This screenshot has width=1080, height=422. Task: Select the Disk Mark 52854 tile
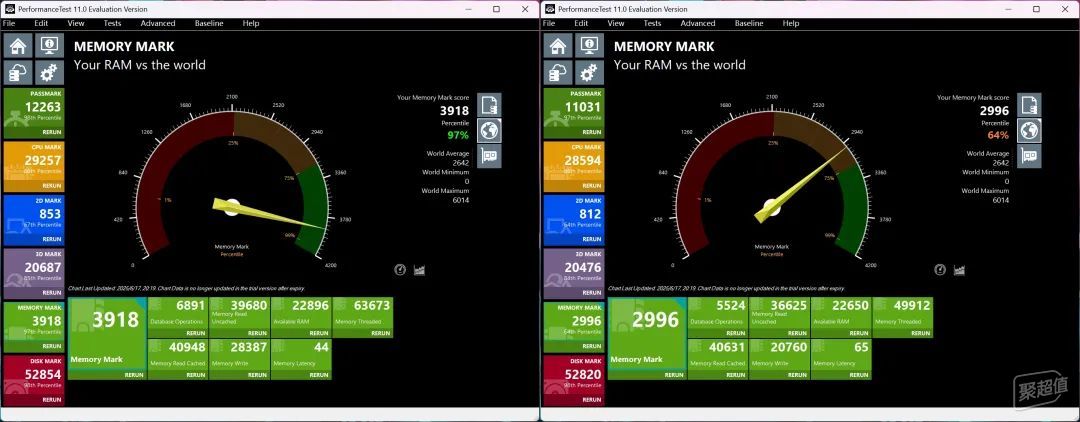tap(34, 380)
